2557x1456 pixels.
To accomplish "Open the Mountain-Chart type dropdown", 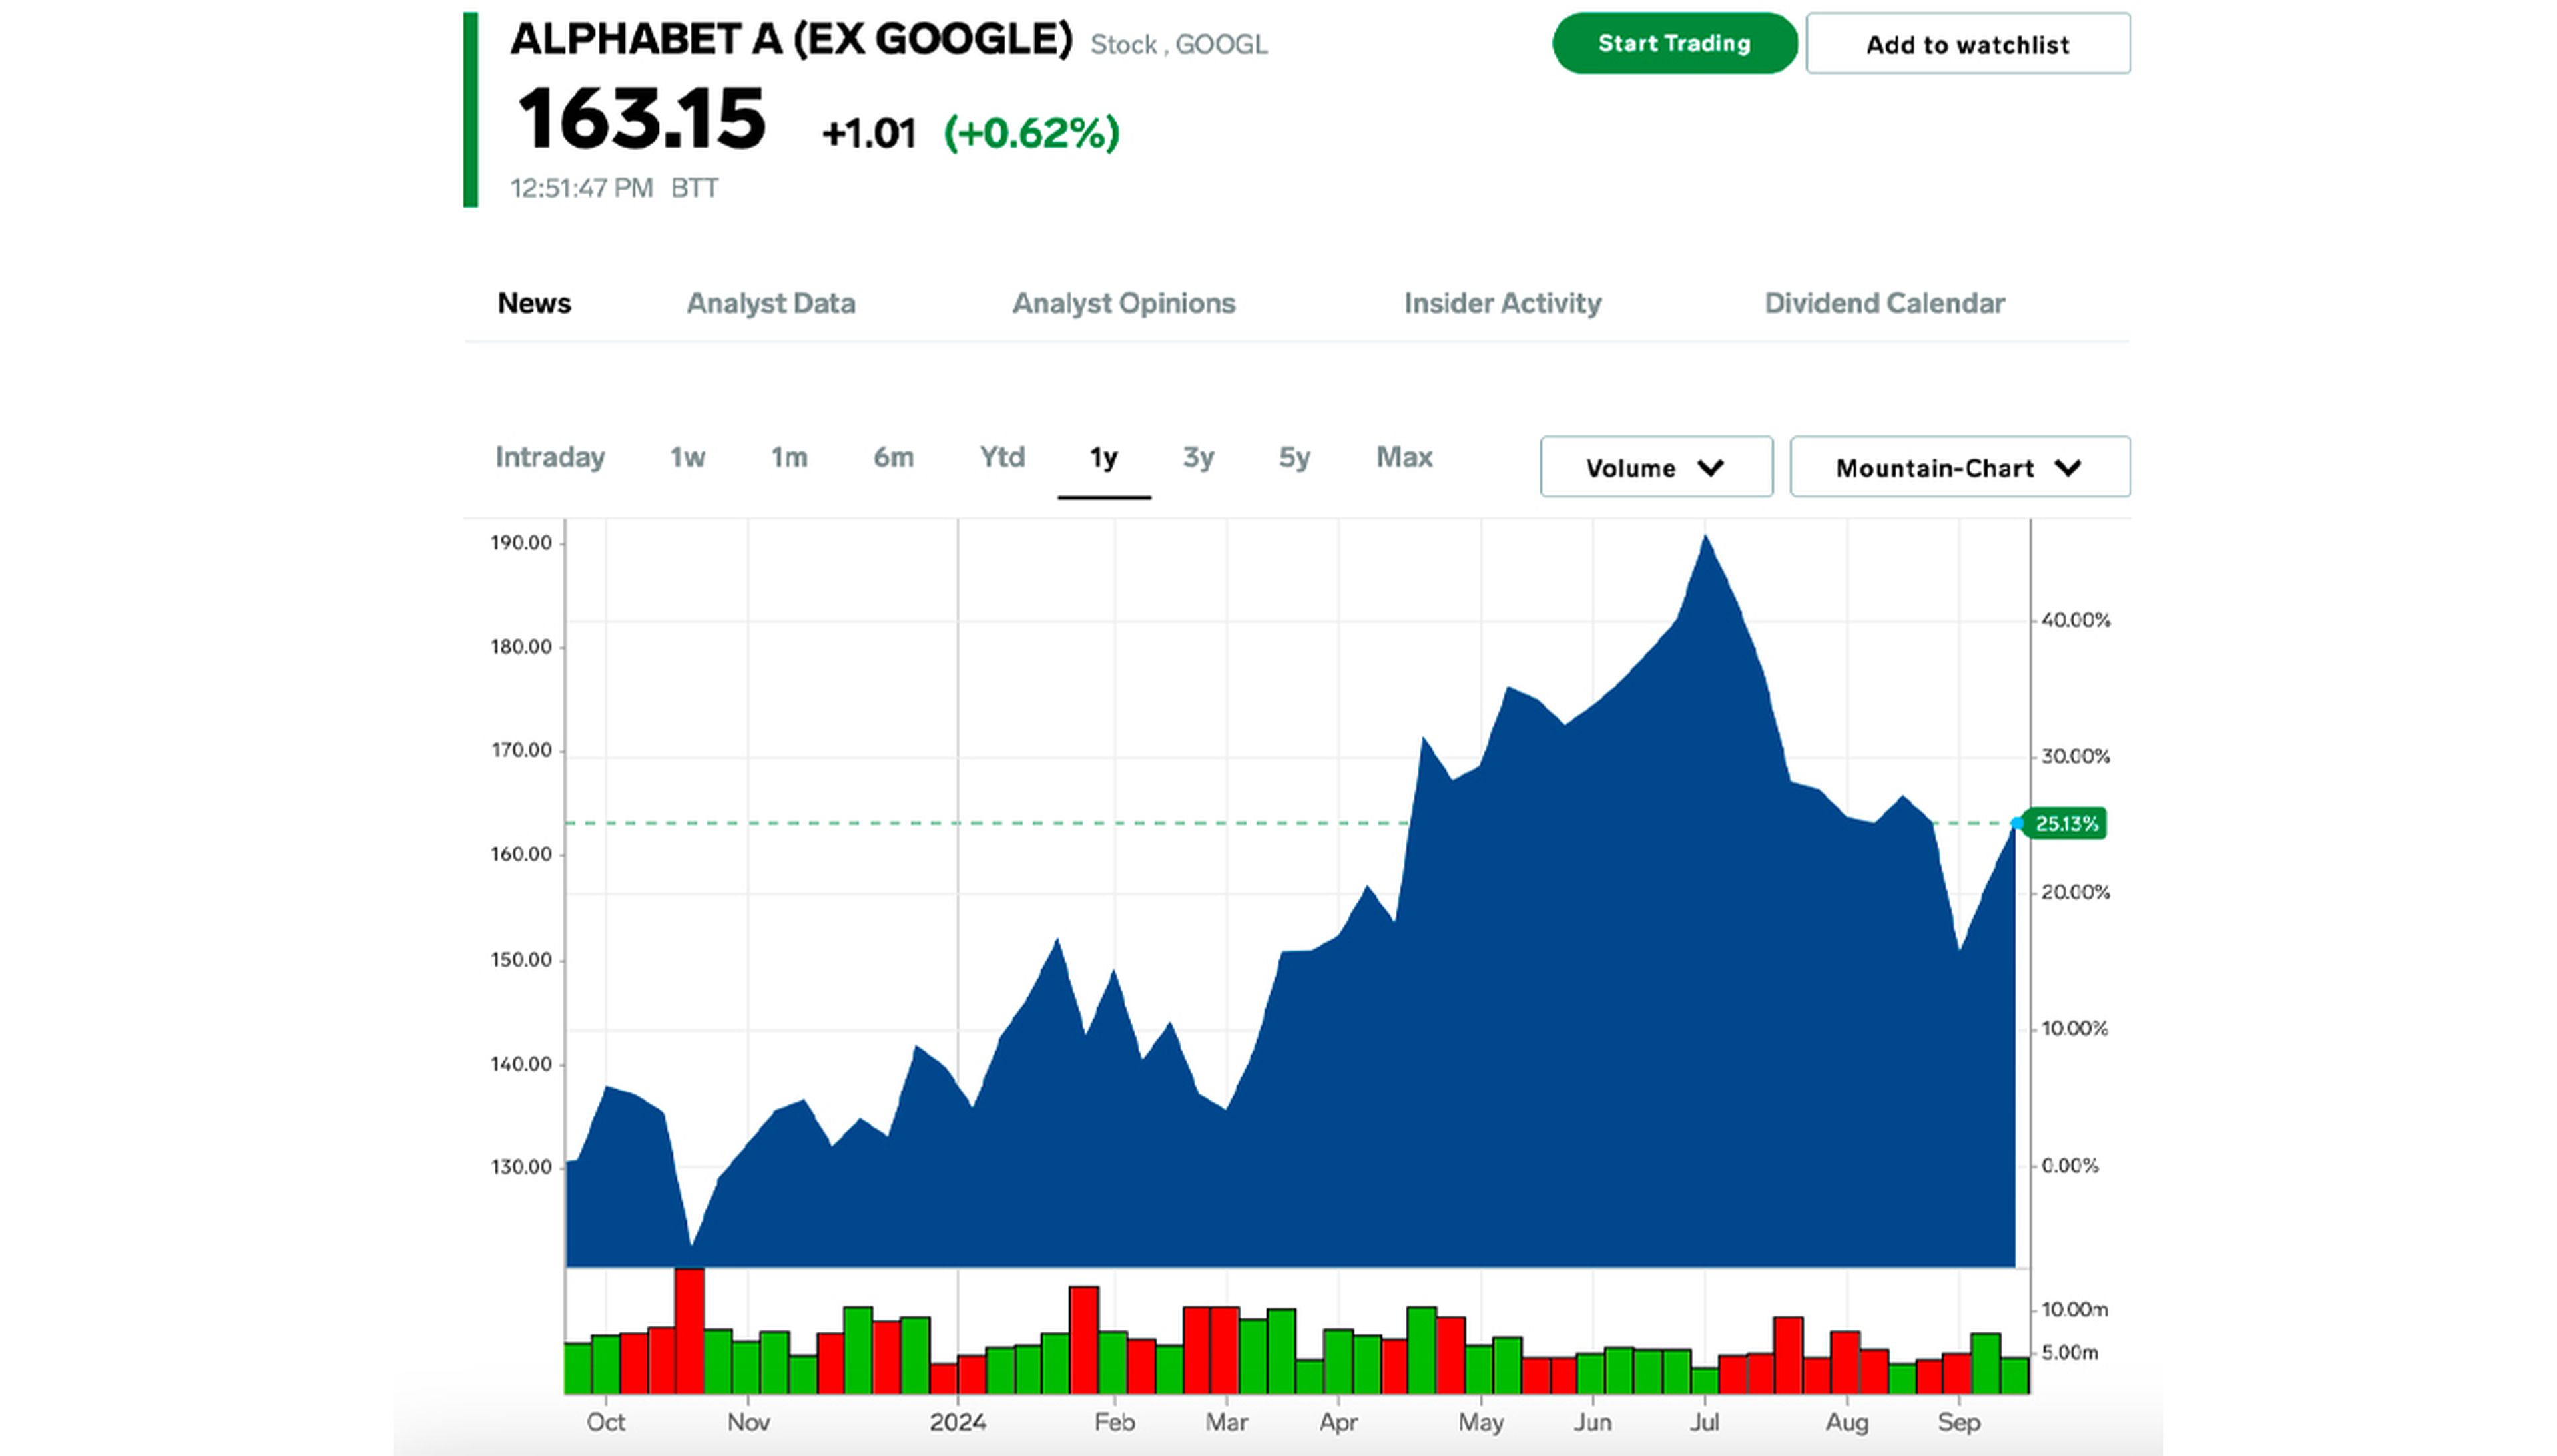I will (x=1960, y=467).
